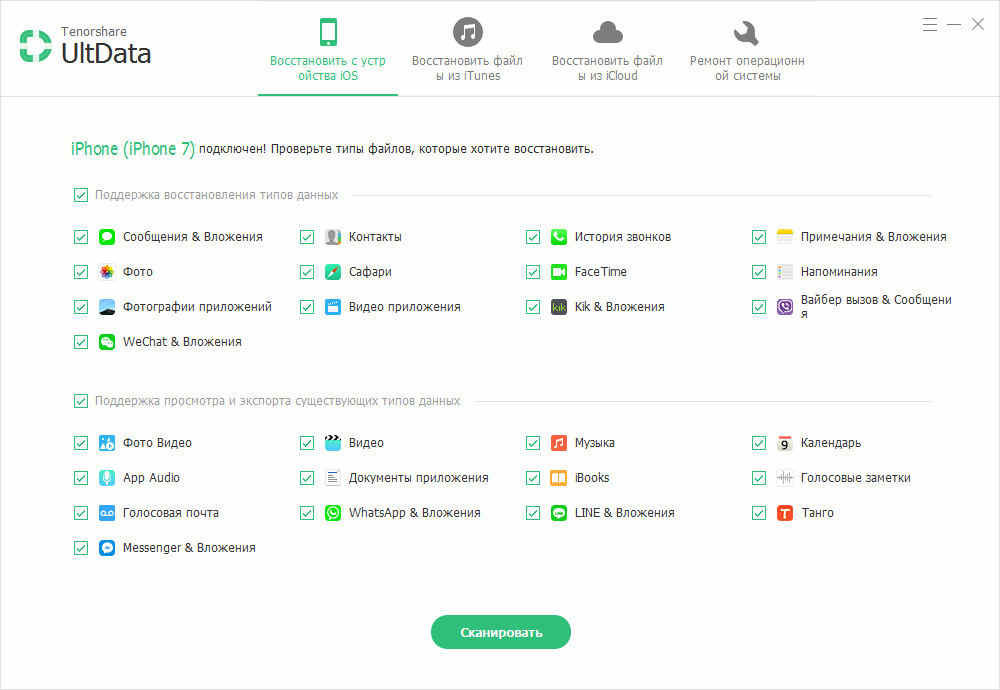Click the Музыка red note icon
Screen dimensions: 1000x690
tap(559, 443)
